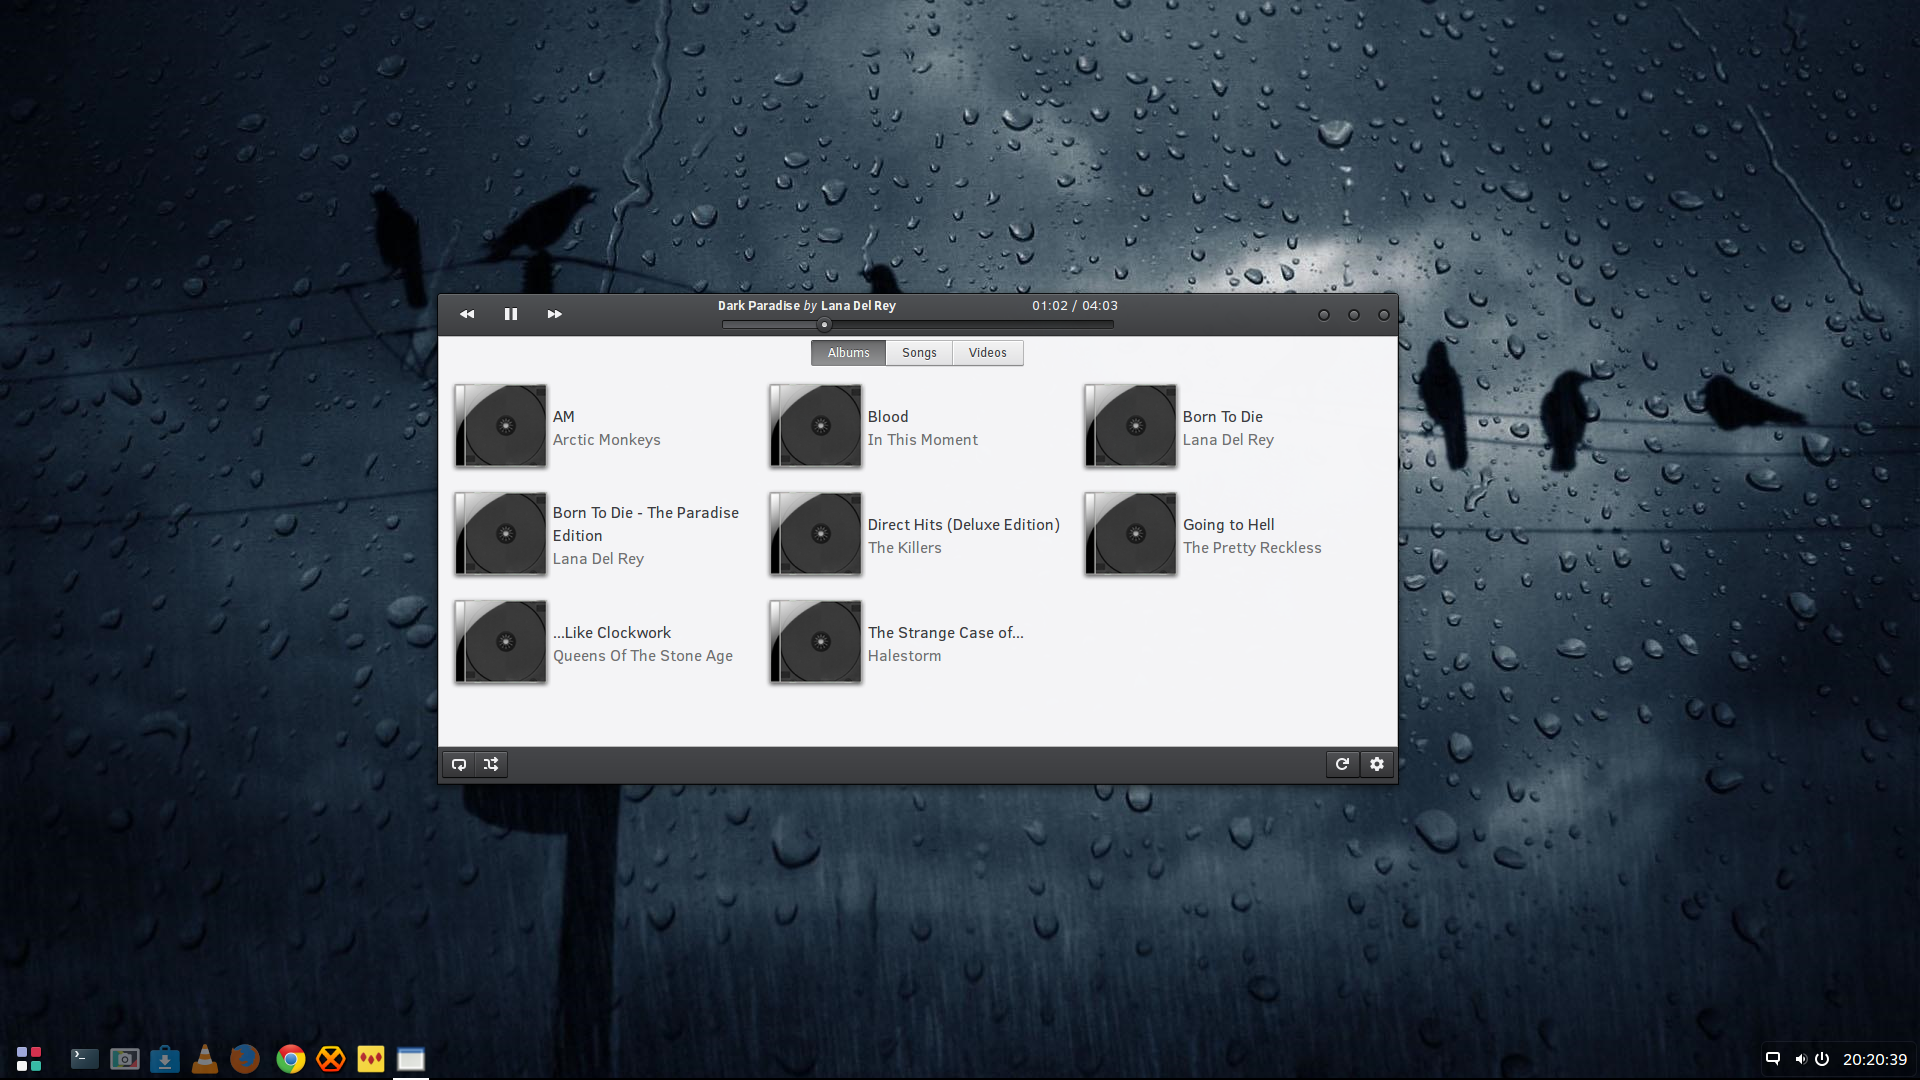Open the orange hexagon X app icon
This screenshot has height=1080, width=1920.
click(331, 1059)
